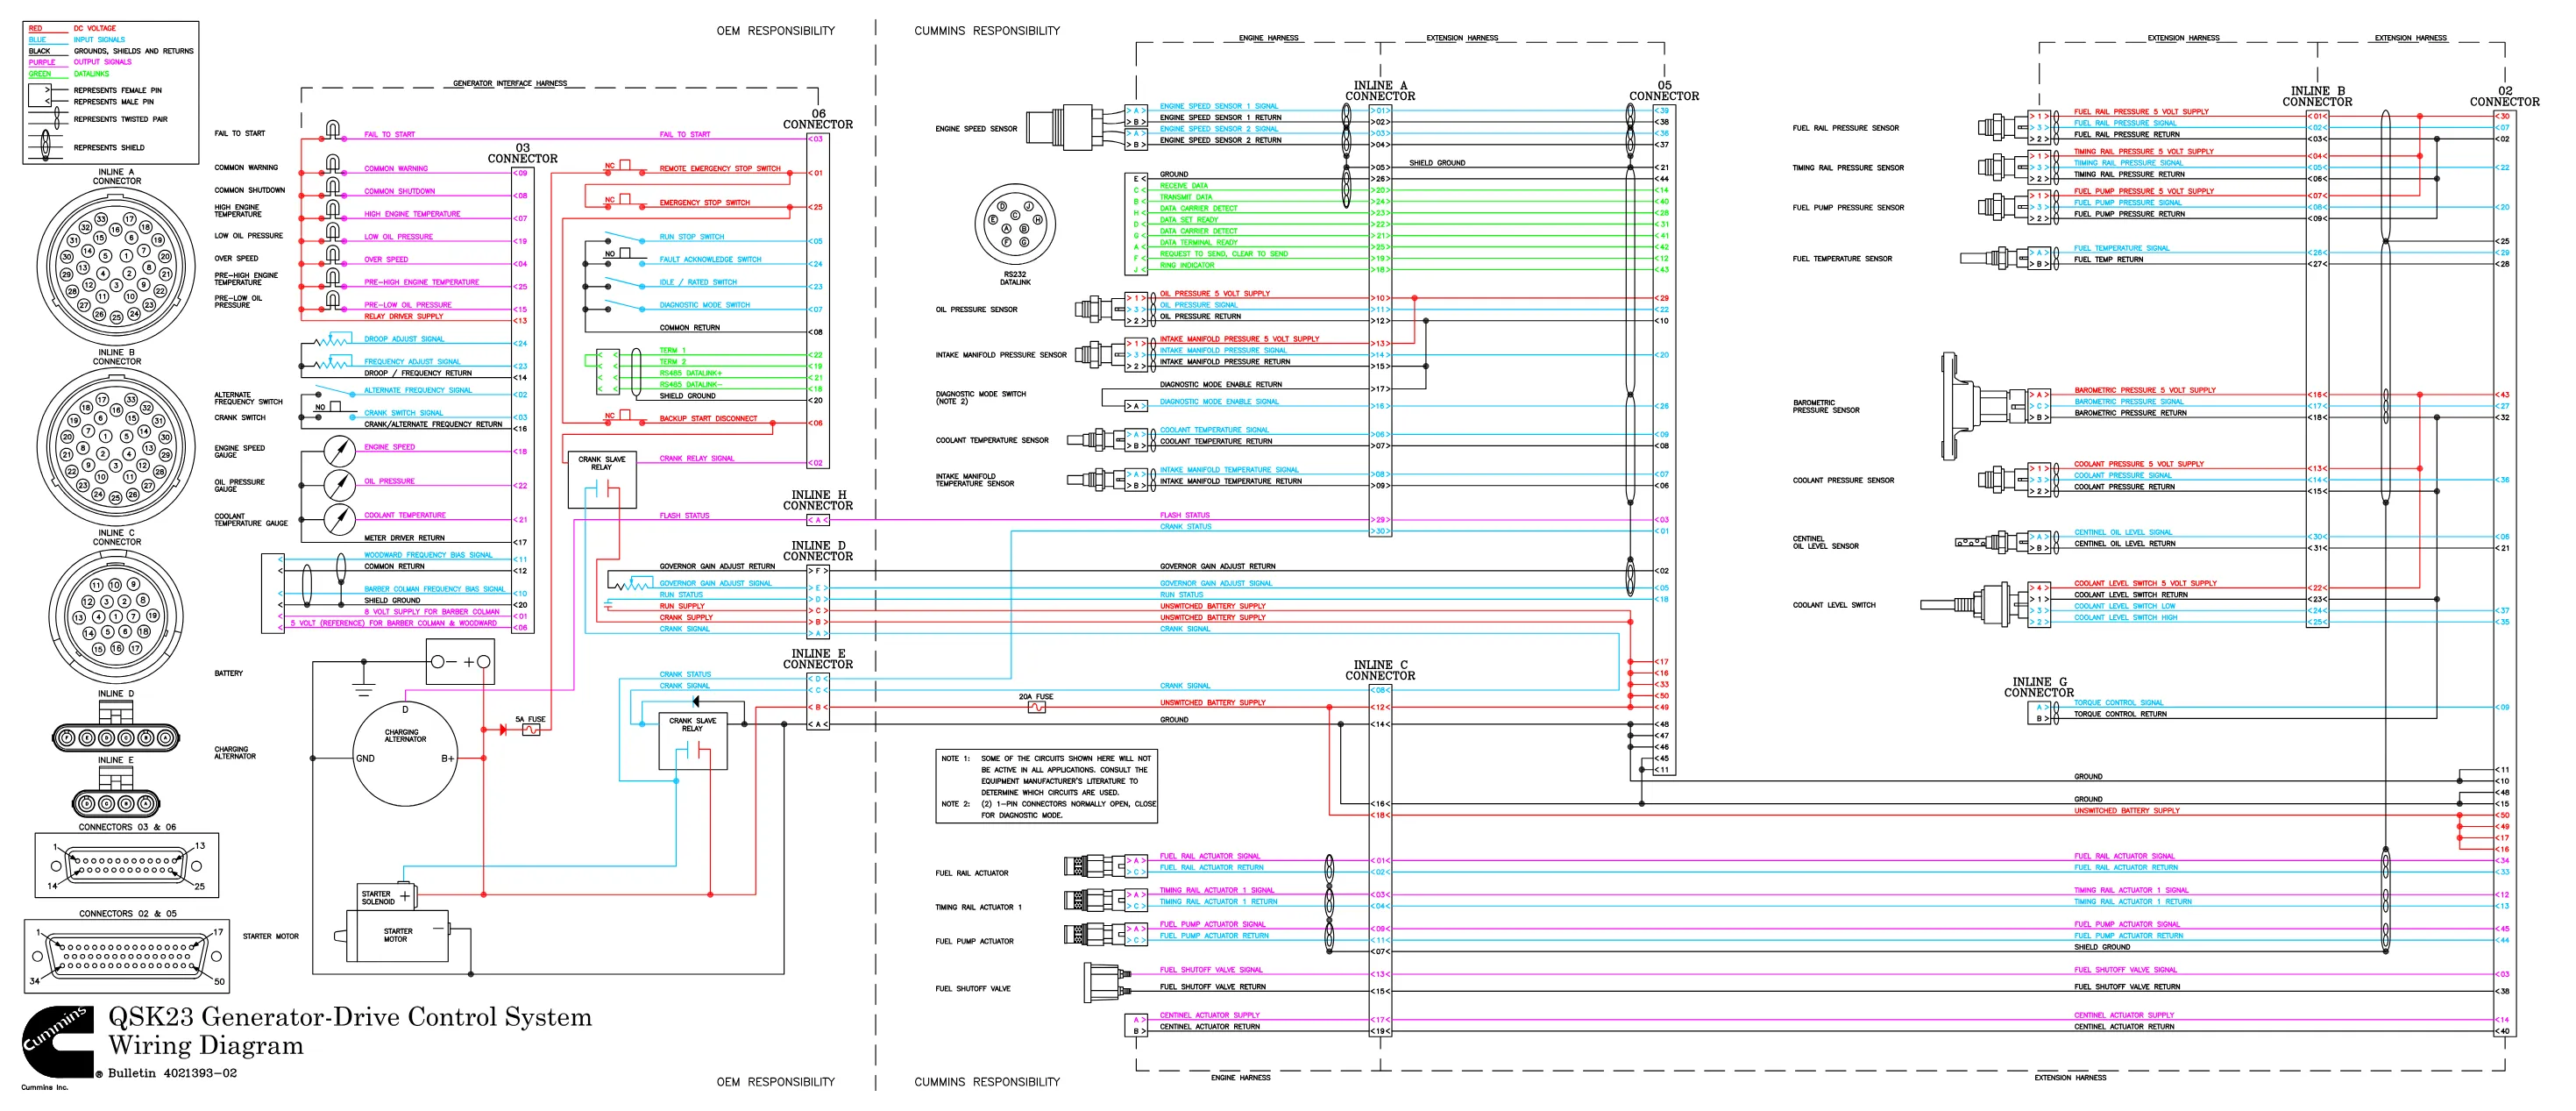Click the crank slave relay near 06 connector
This screenshot has height=1111, width=2576.
coord(602,479)
